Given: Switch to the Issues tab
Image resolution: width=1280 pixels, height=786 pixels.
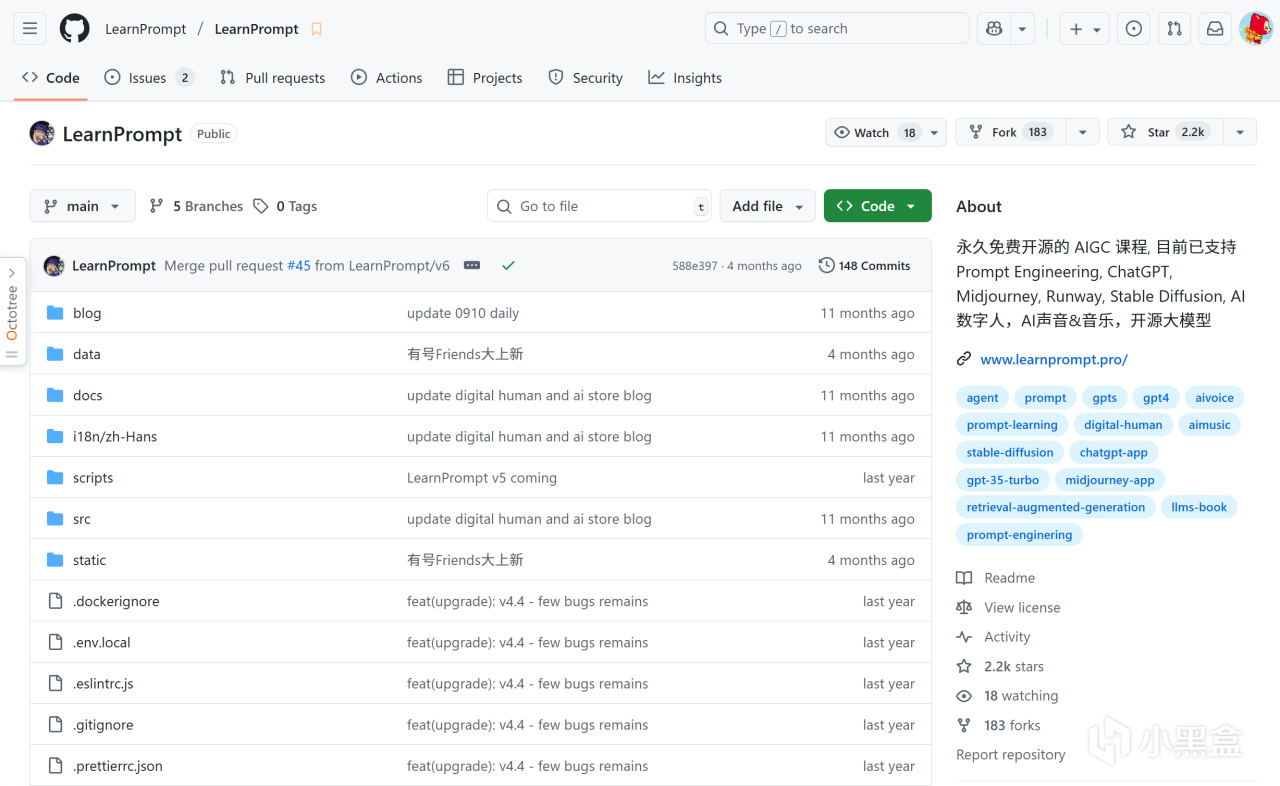Looking at the screenshot, I should click(149, 78).
